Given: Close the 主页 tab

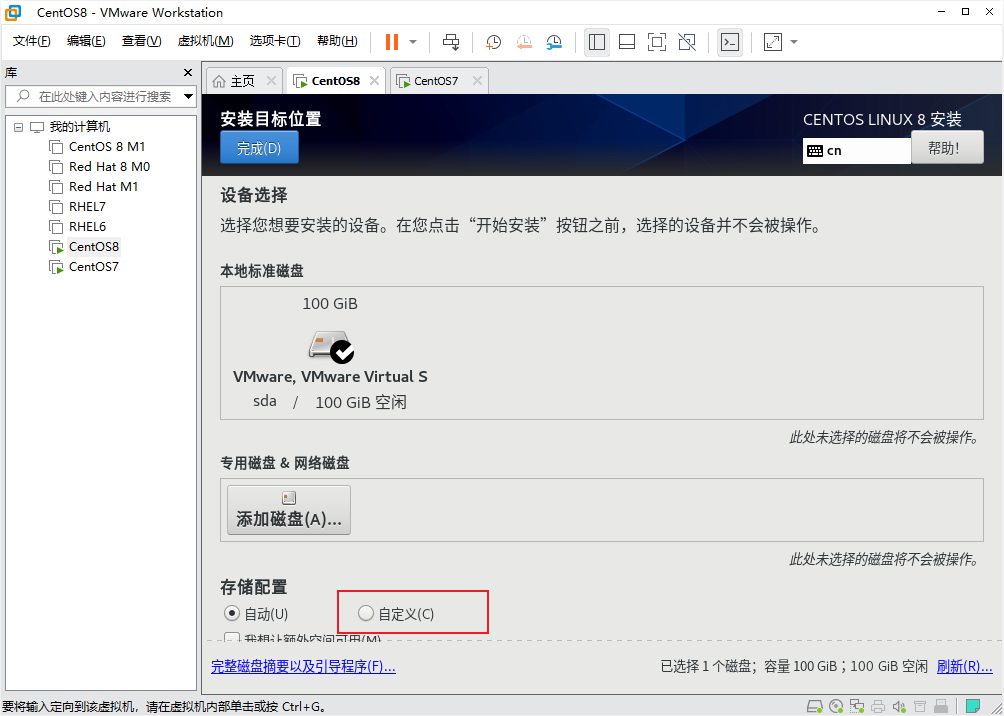Looking at the screenshot, I should [x=271, y=81].
